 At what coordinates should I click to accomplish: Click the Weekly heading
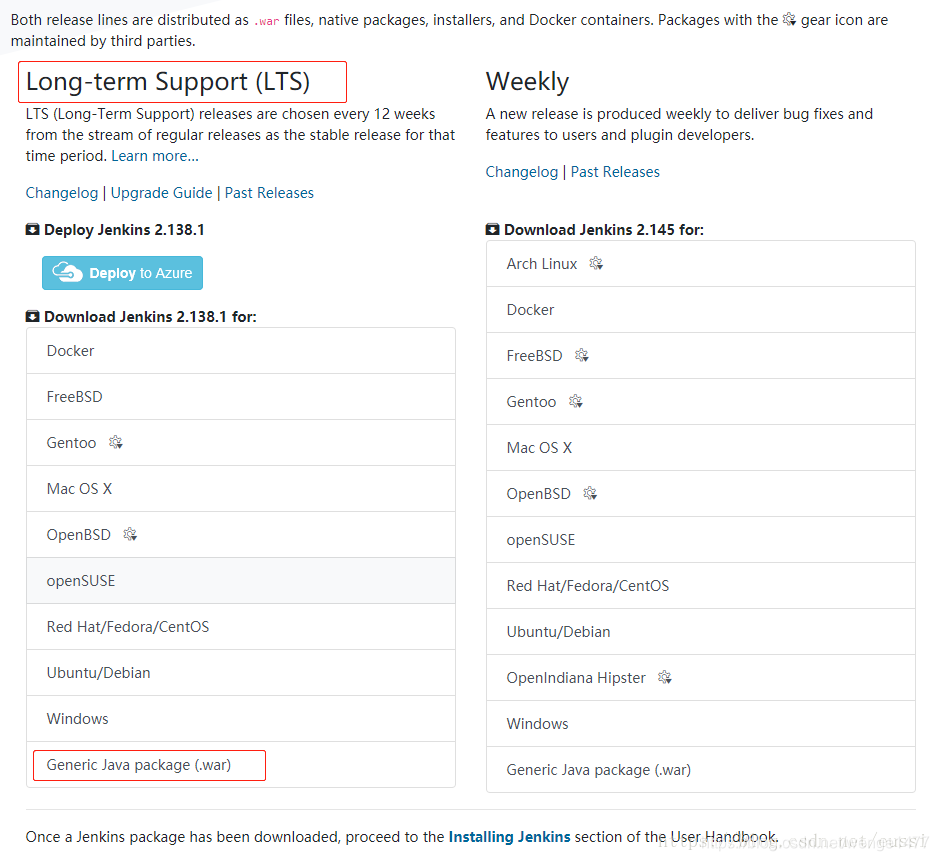[x=527, y=81]
